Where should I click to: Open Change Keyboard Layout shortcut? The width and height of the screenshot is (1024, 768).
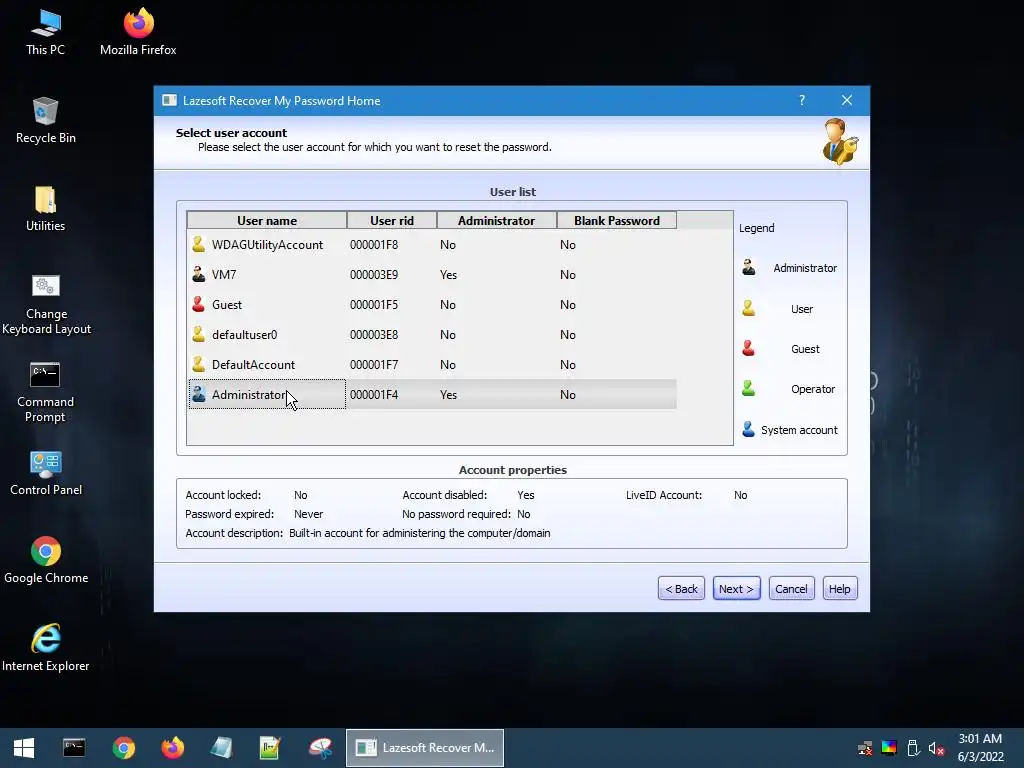tap(46, 304)
